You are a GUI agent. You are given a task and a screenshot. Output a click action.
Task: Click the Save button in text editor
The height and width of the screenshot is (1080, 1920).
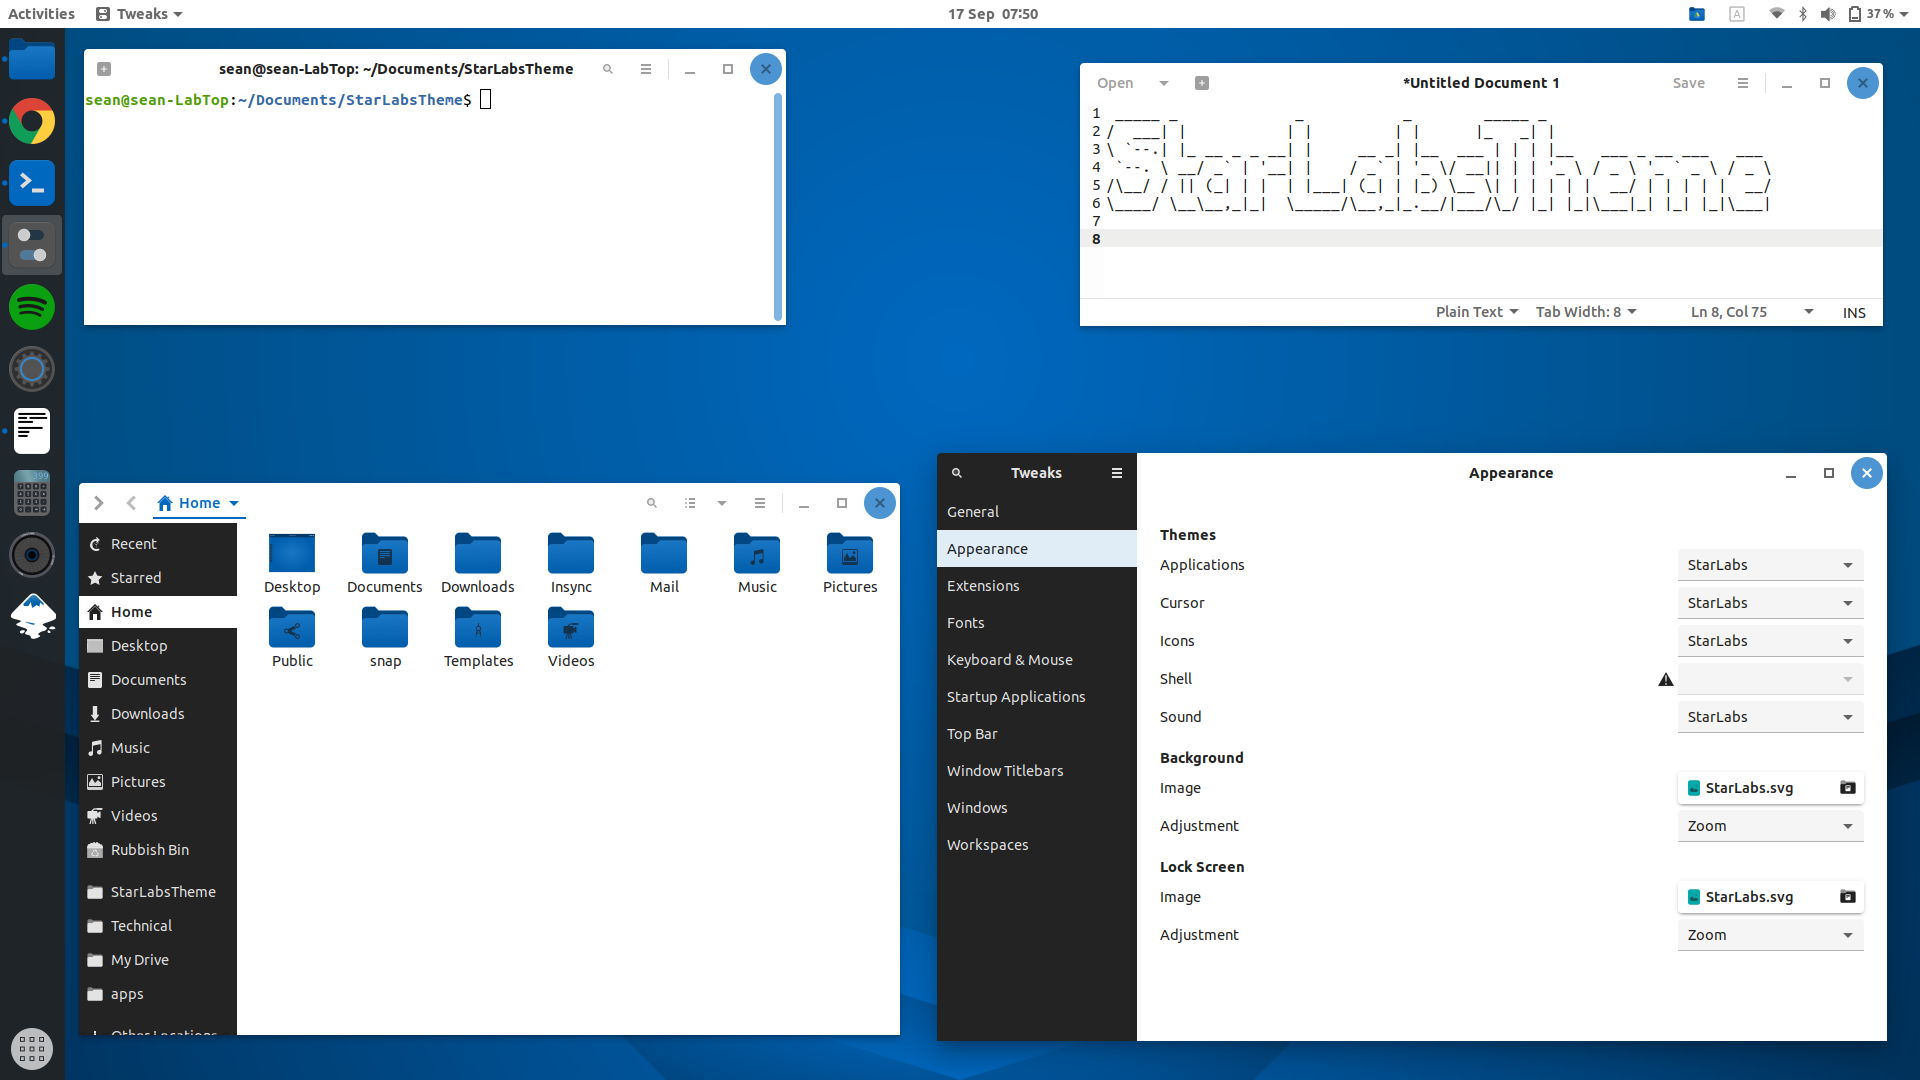pyautogui.click(x=1688, y=83)
